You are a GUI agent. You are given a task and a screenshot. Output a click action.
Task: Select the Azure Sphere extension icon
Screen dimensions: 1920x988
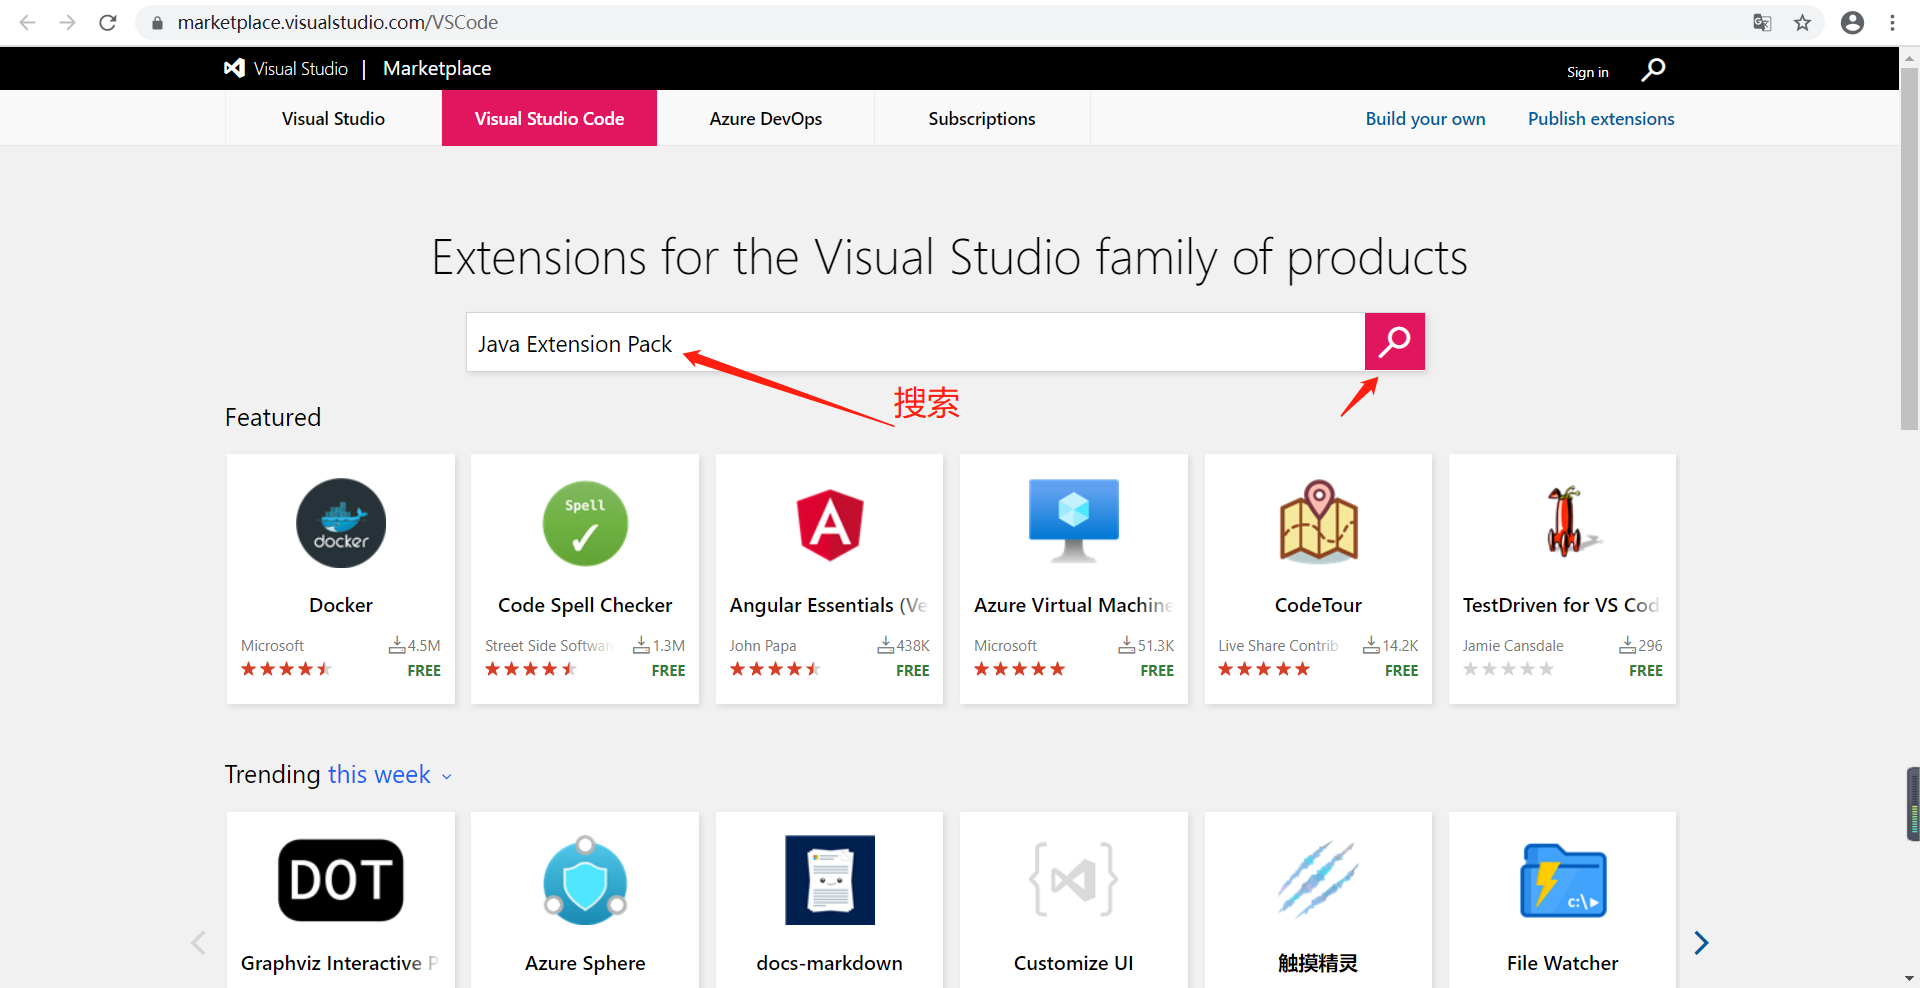tap(584, 880)
